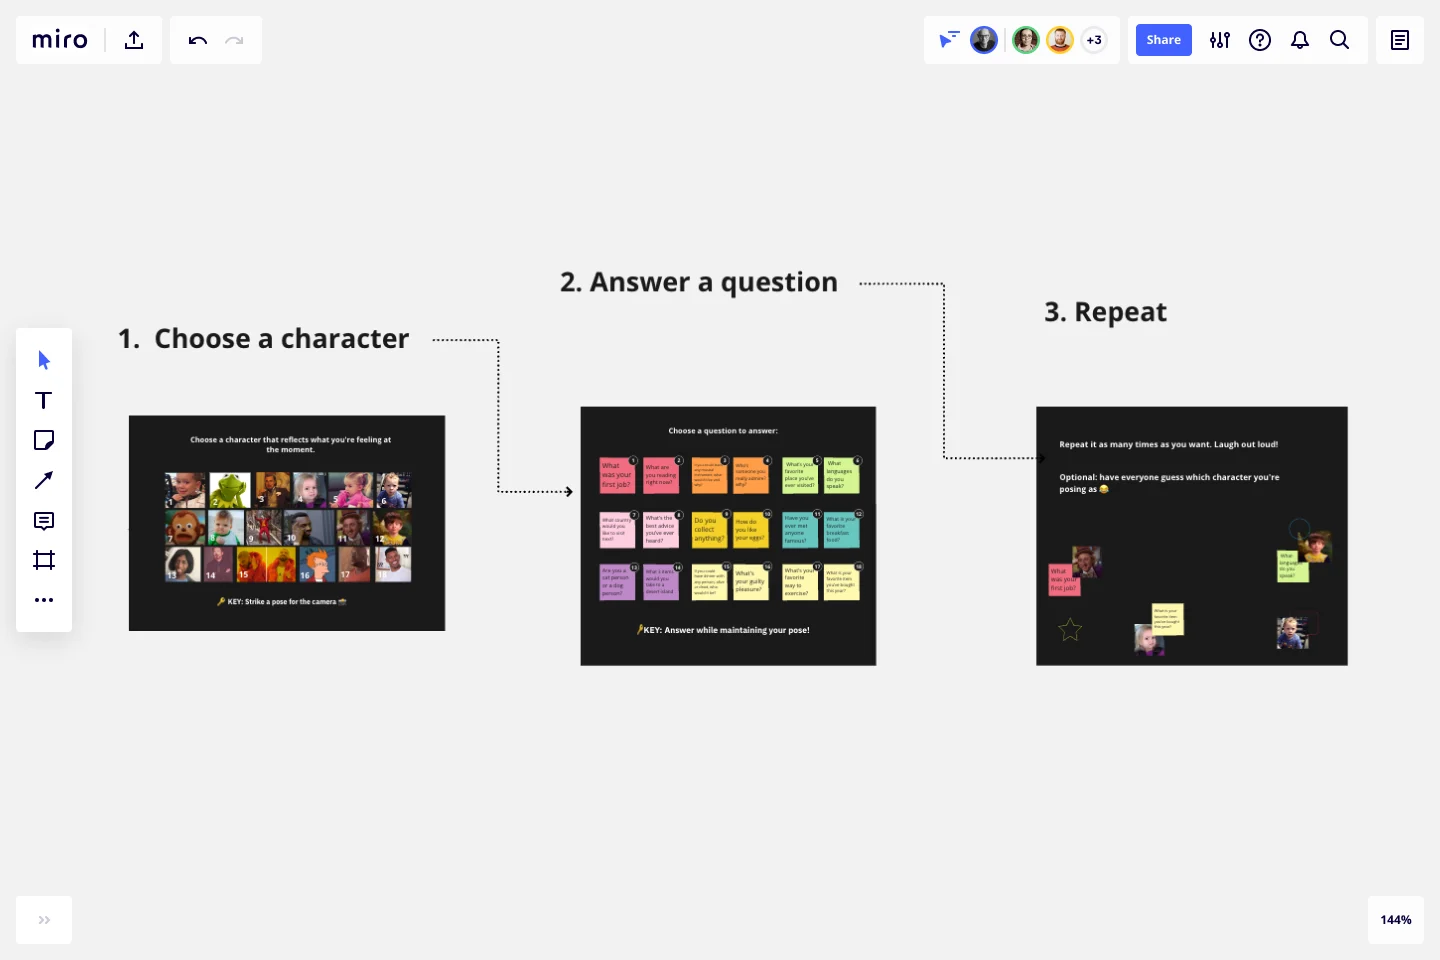Click the monkey puppet character image numbered 7

coord(185,527)
